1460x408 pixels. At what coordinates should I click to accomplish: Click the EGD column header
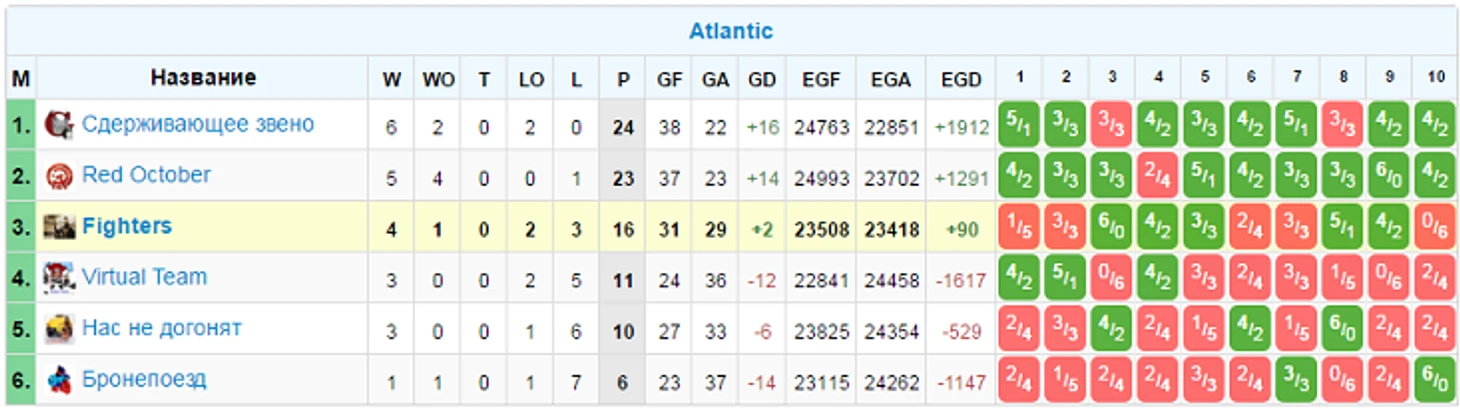961,79
